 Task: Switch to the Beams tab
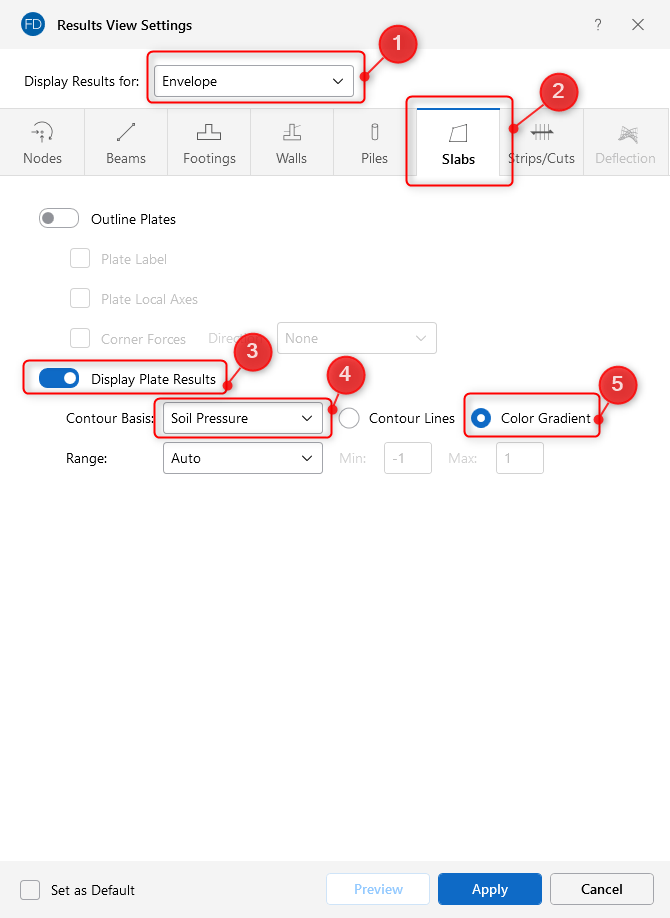coord(126,142)
